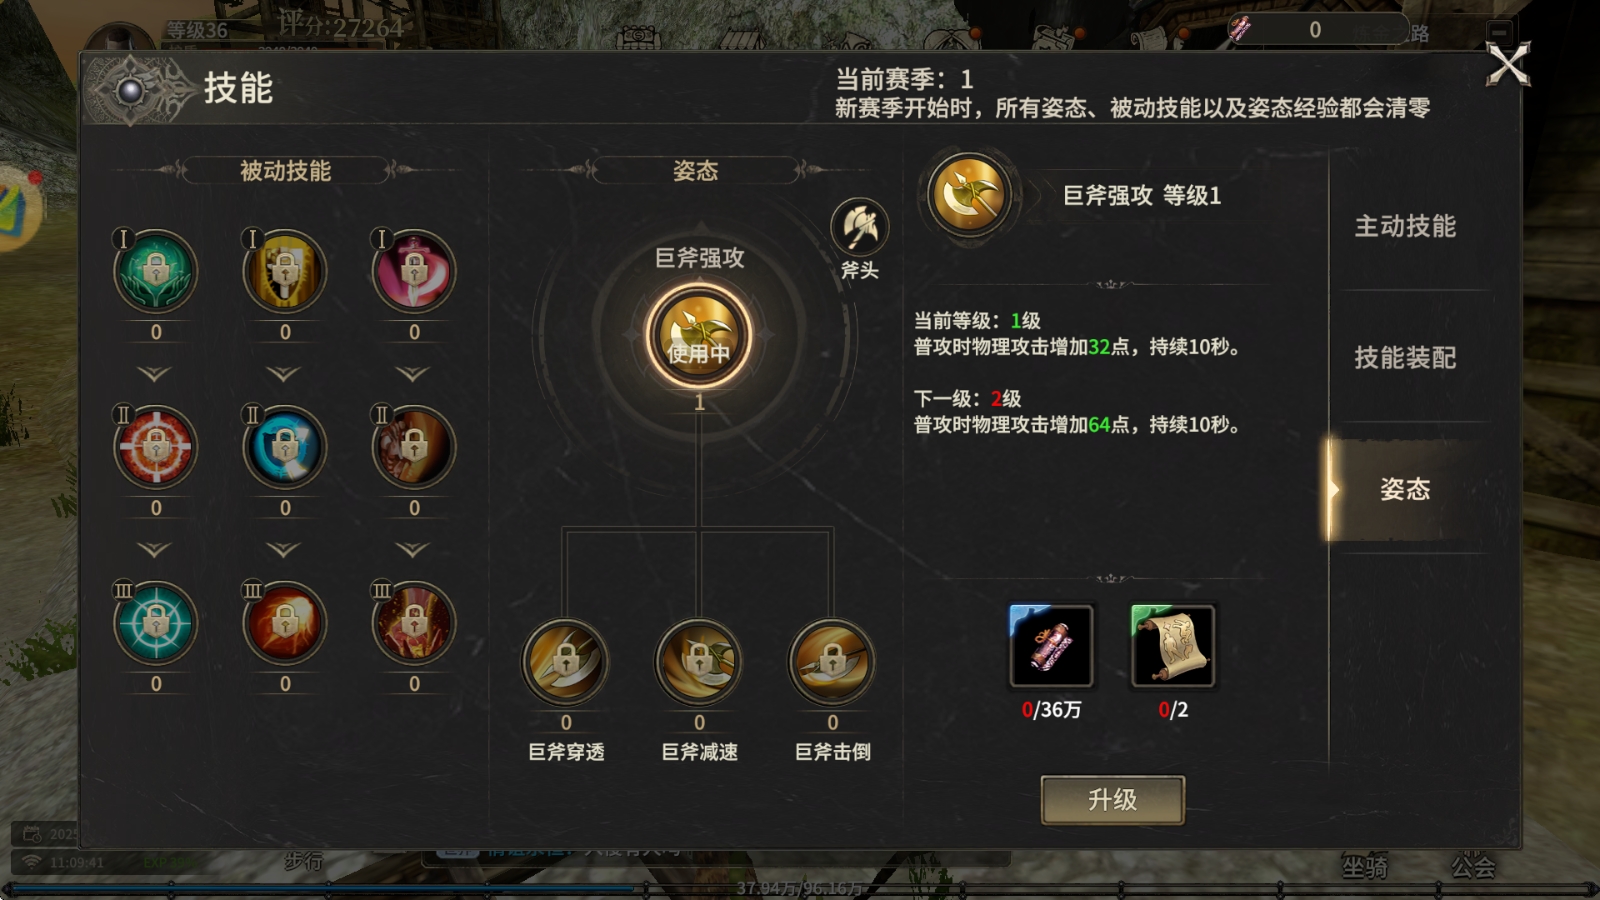Click the 升级 upgrade button

pos(1113,800)
